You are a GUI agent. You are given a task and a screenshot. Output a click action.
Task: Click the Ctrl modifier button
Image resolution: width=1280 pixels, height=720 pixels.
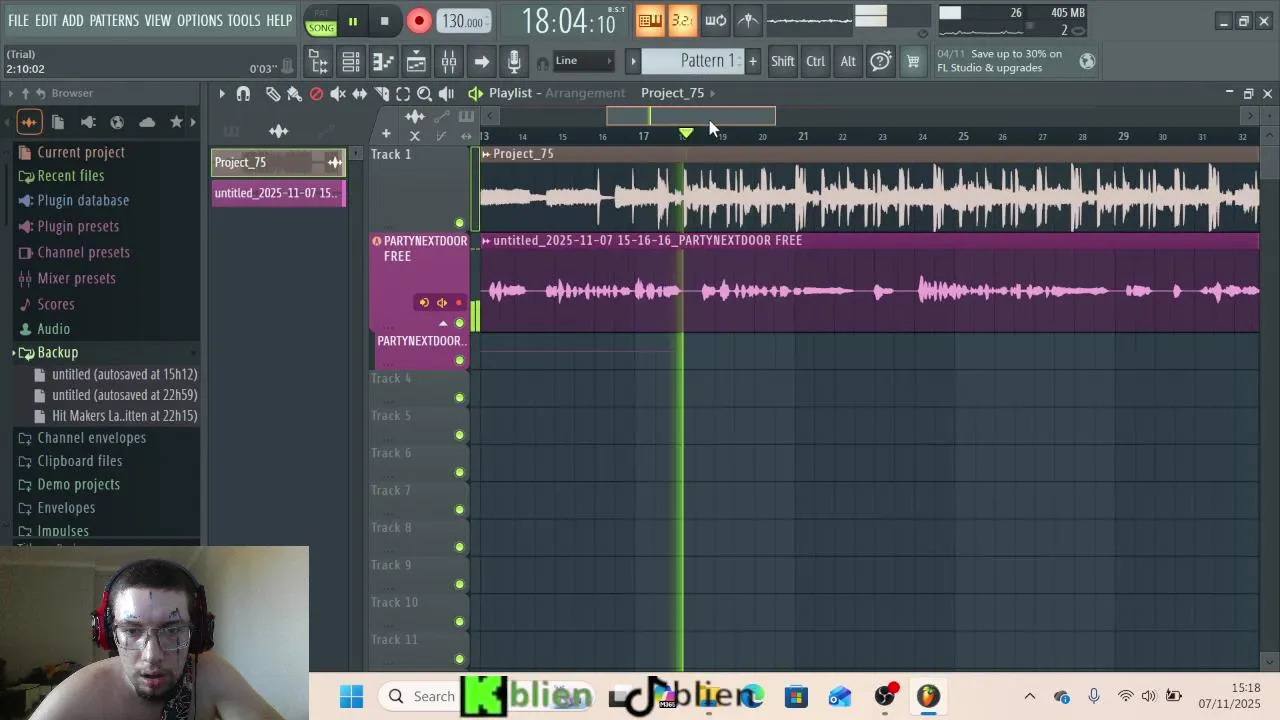click(x=816, y=61)
